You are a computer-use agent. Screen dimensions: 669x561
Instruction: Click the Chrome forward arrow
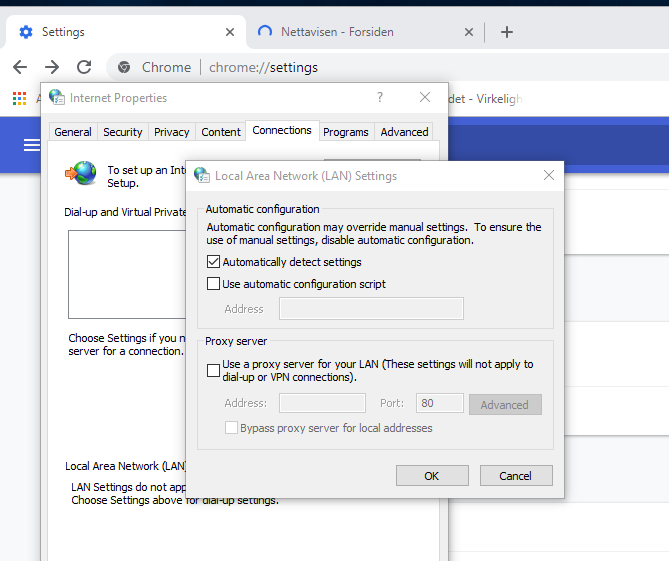click(x=52, y=67)
